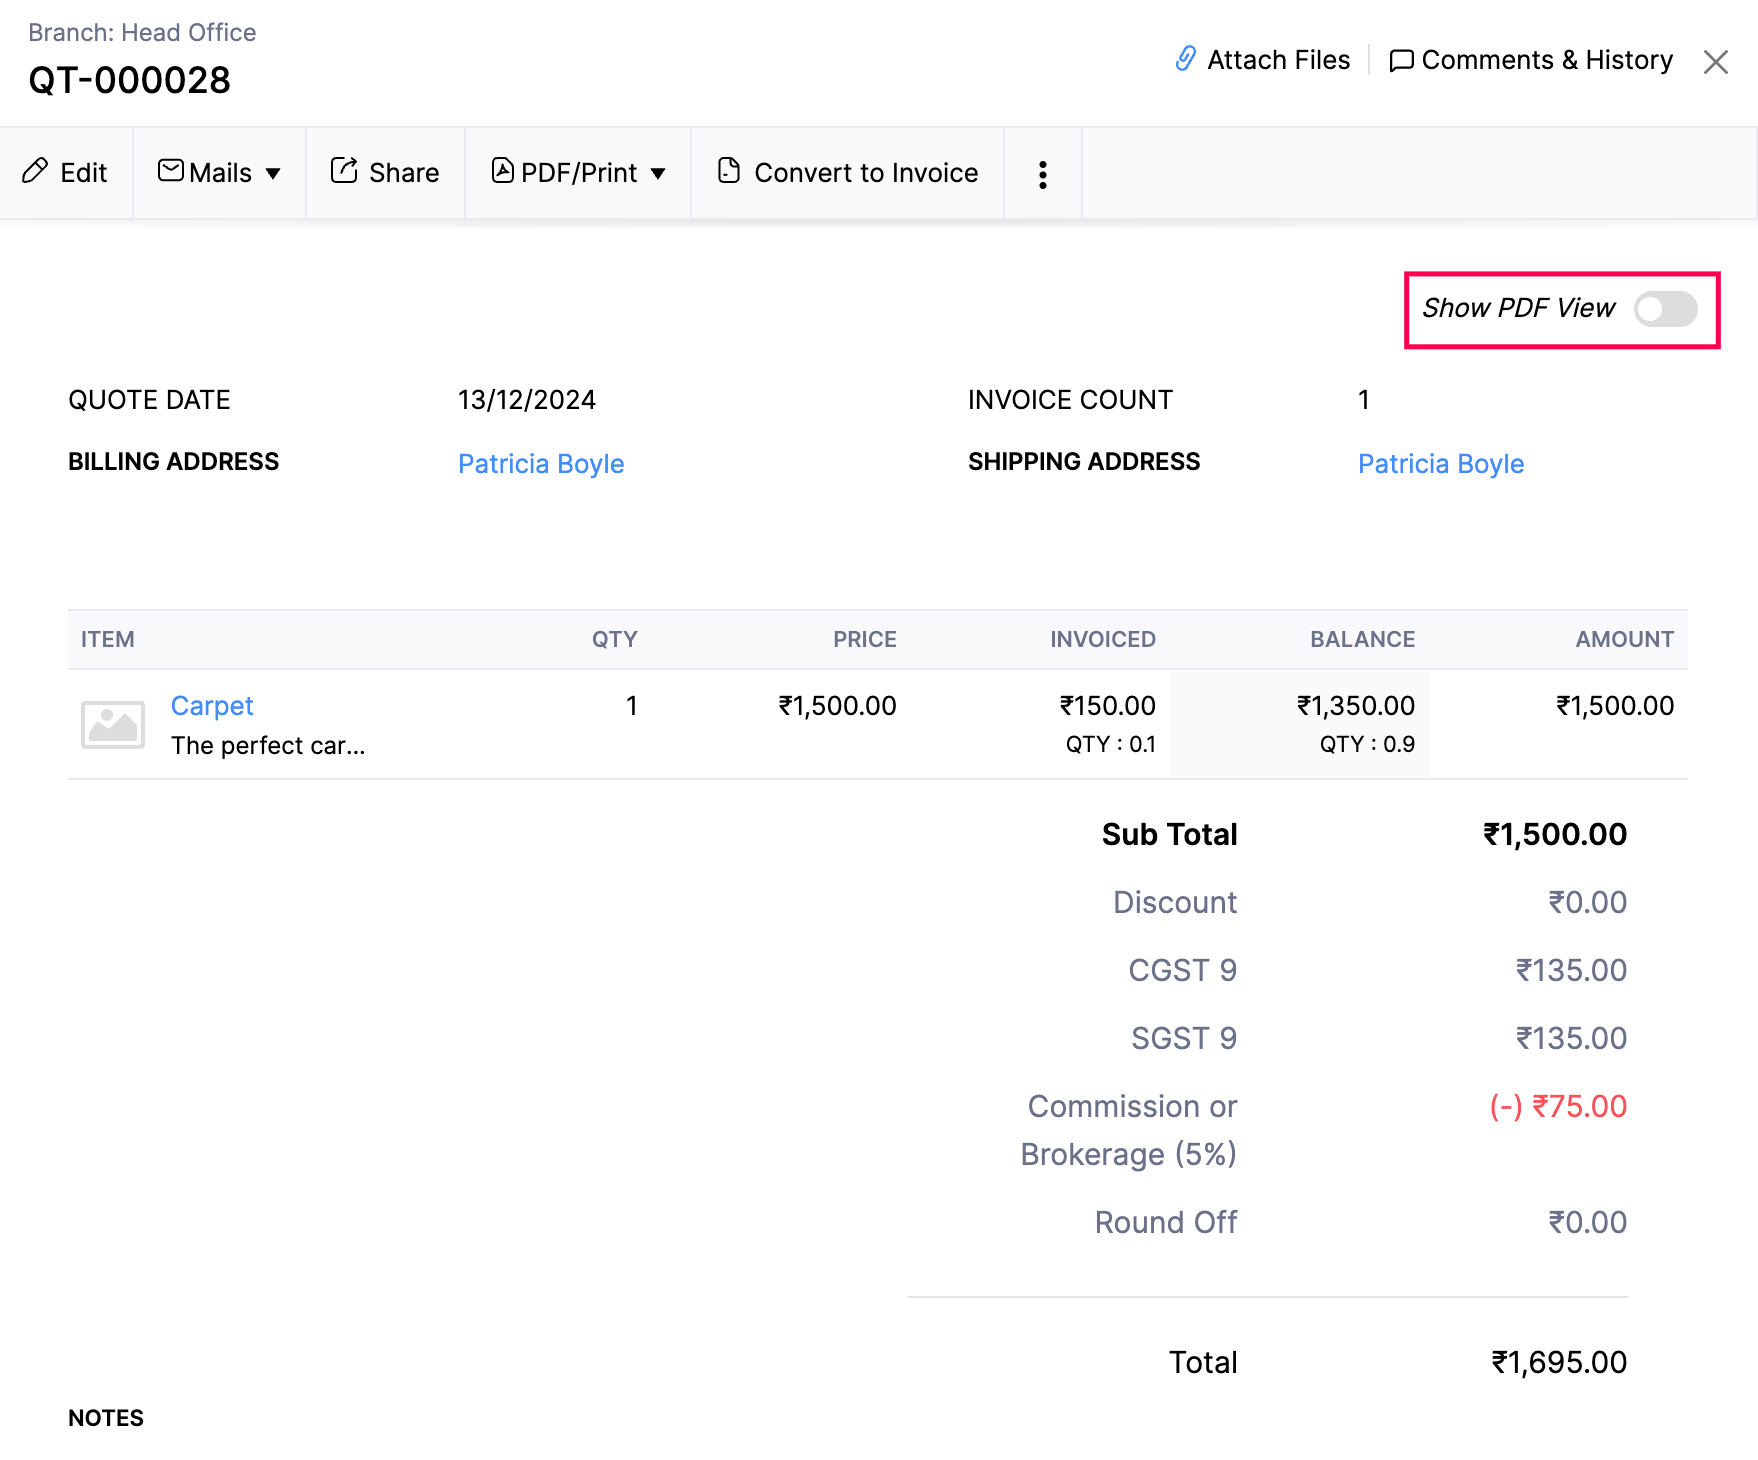Expand the Mails dropdown arrow

pos(273,174)
